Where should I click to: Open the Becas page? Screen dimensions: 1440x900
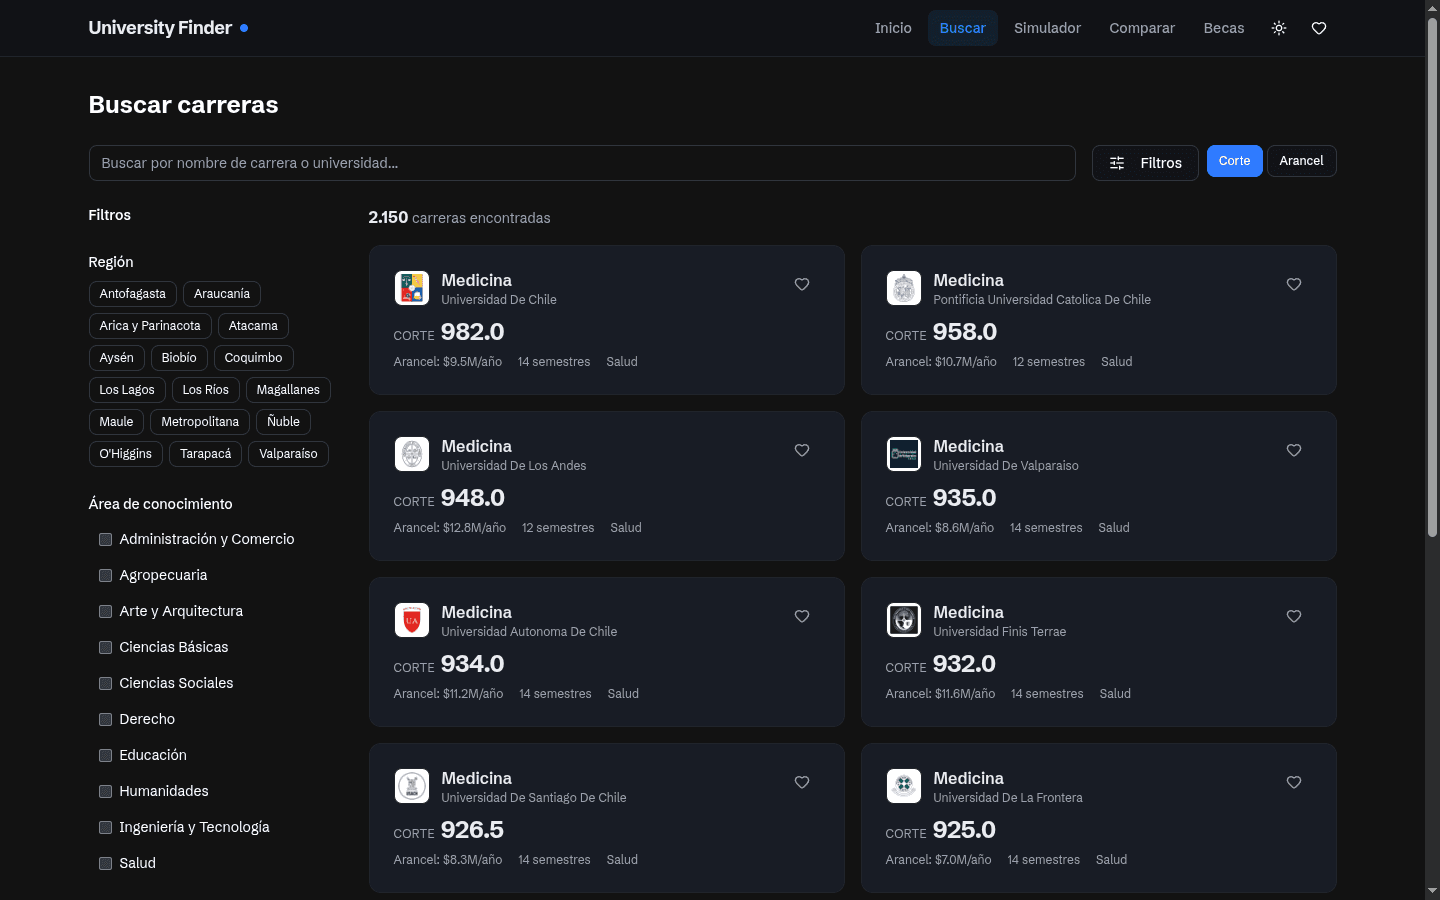click(1224, 28)
